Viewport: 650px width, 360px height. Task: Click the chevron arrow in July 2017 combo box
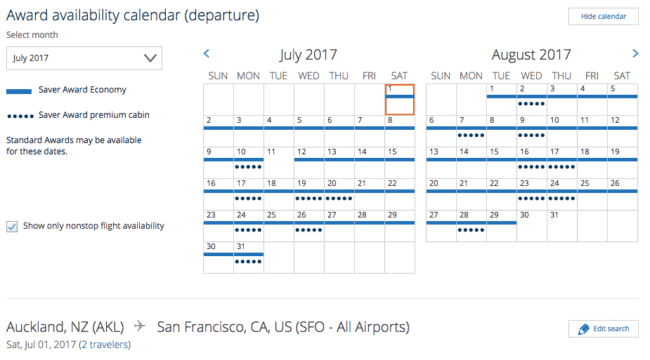[150, 58]
